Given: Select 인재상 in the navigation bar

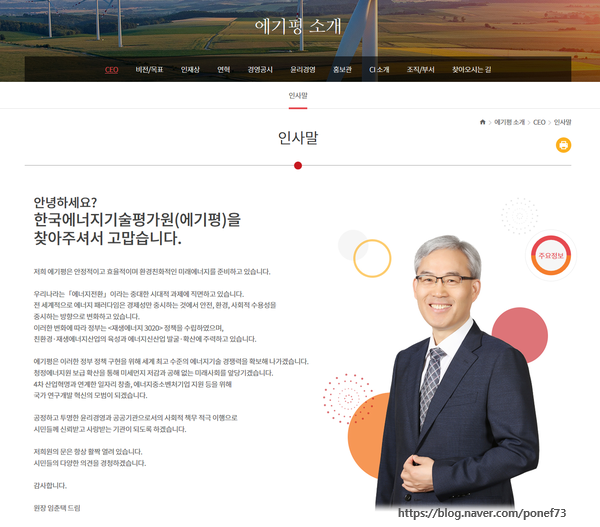Looking at the screenshot, I should 190,70.
